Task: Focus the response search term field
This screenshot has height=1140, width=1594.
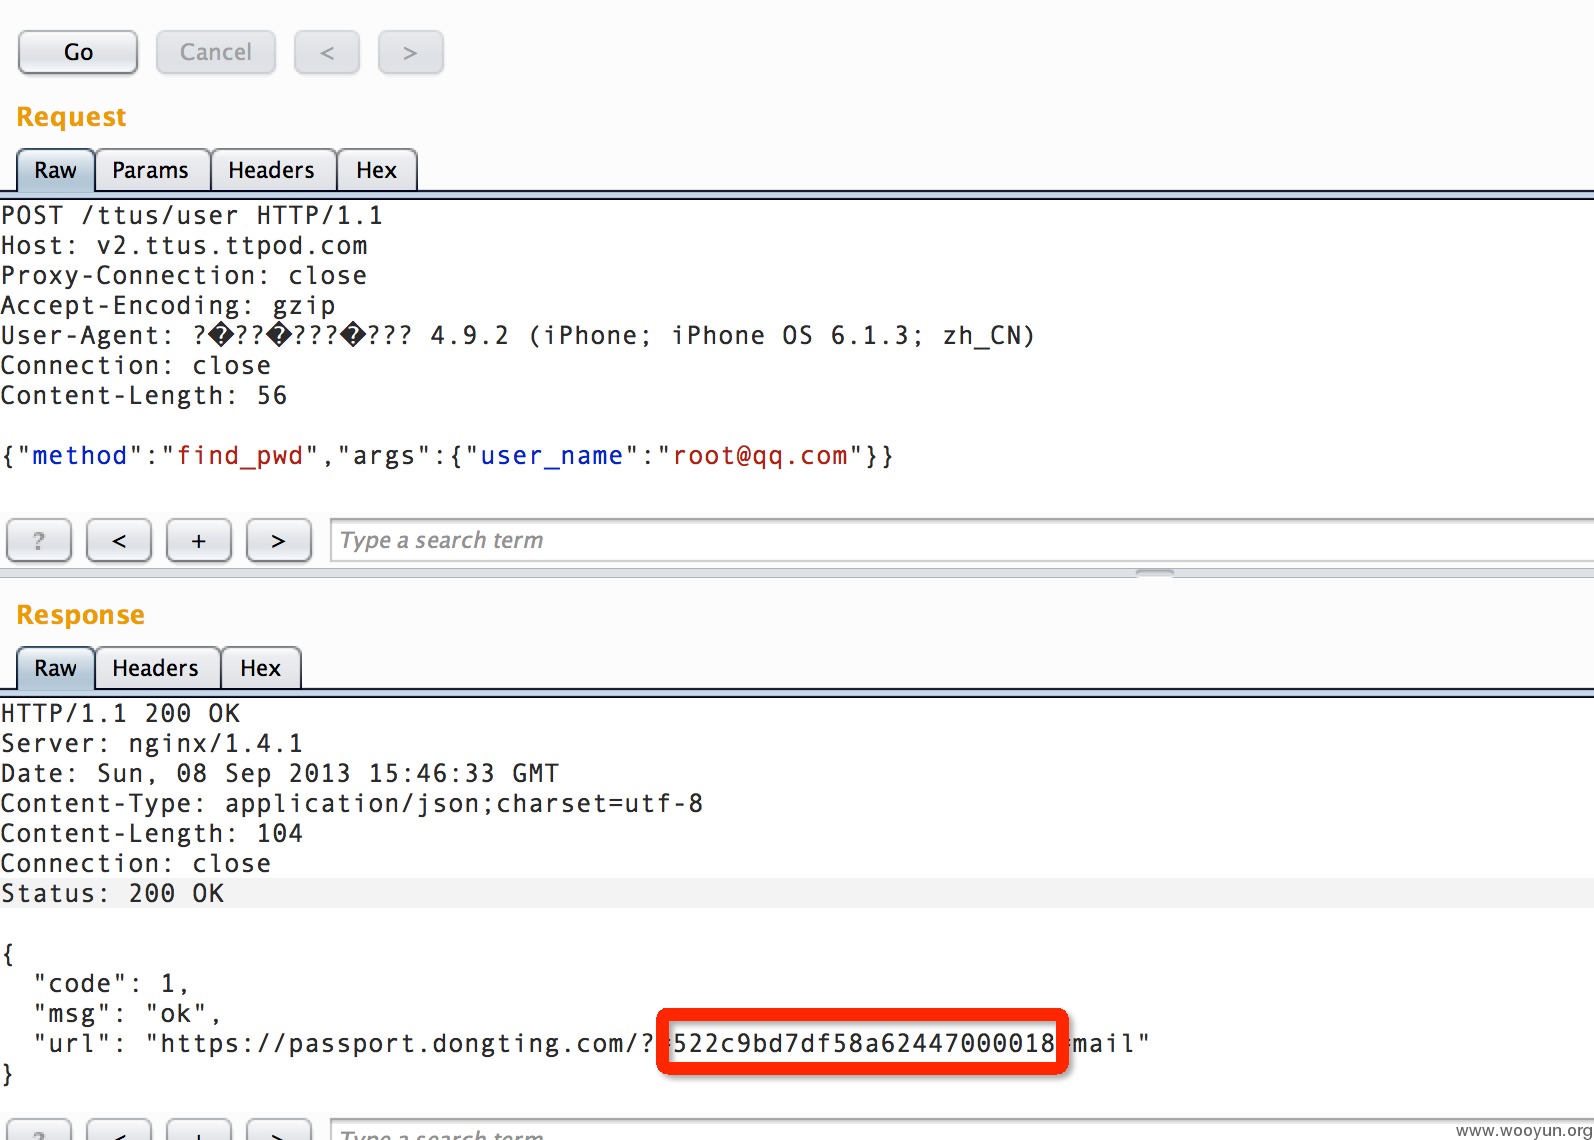Action: [962, 1130]
